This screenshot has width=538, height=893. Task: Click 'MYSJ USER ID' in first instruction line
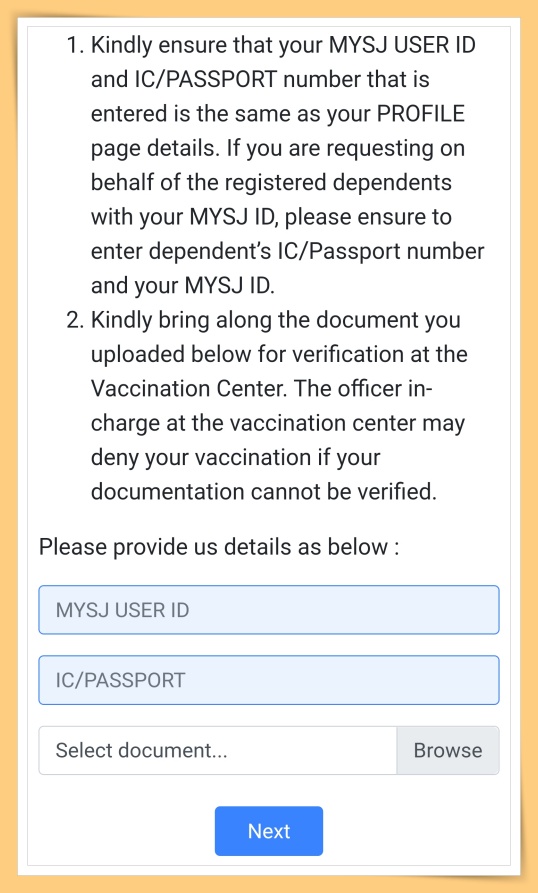coord(402,44)
